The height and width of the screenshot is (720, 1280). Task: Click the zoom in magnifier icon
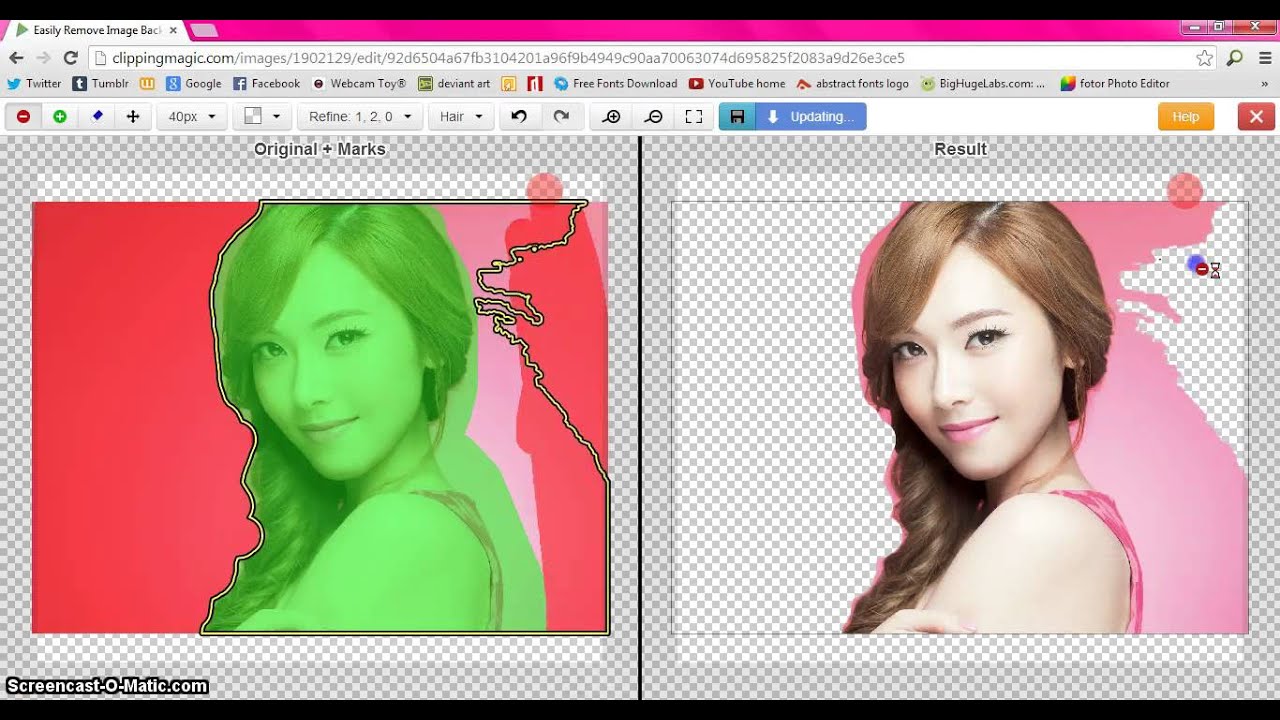pyautogui.click(x=612, y=117)
